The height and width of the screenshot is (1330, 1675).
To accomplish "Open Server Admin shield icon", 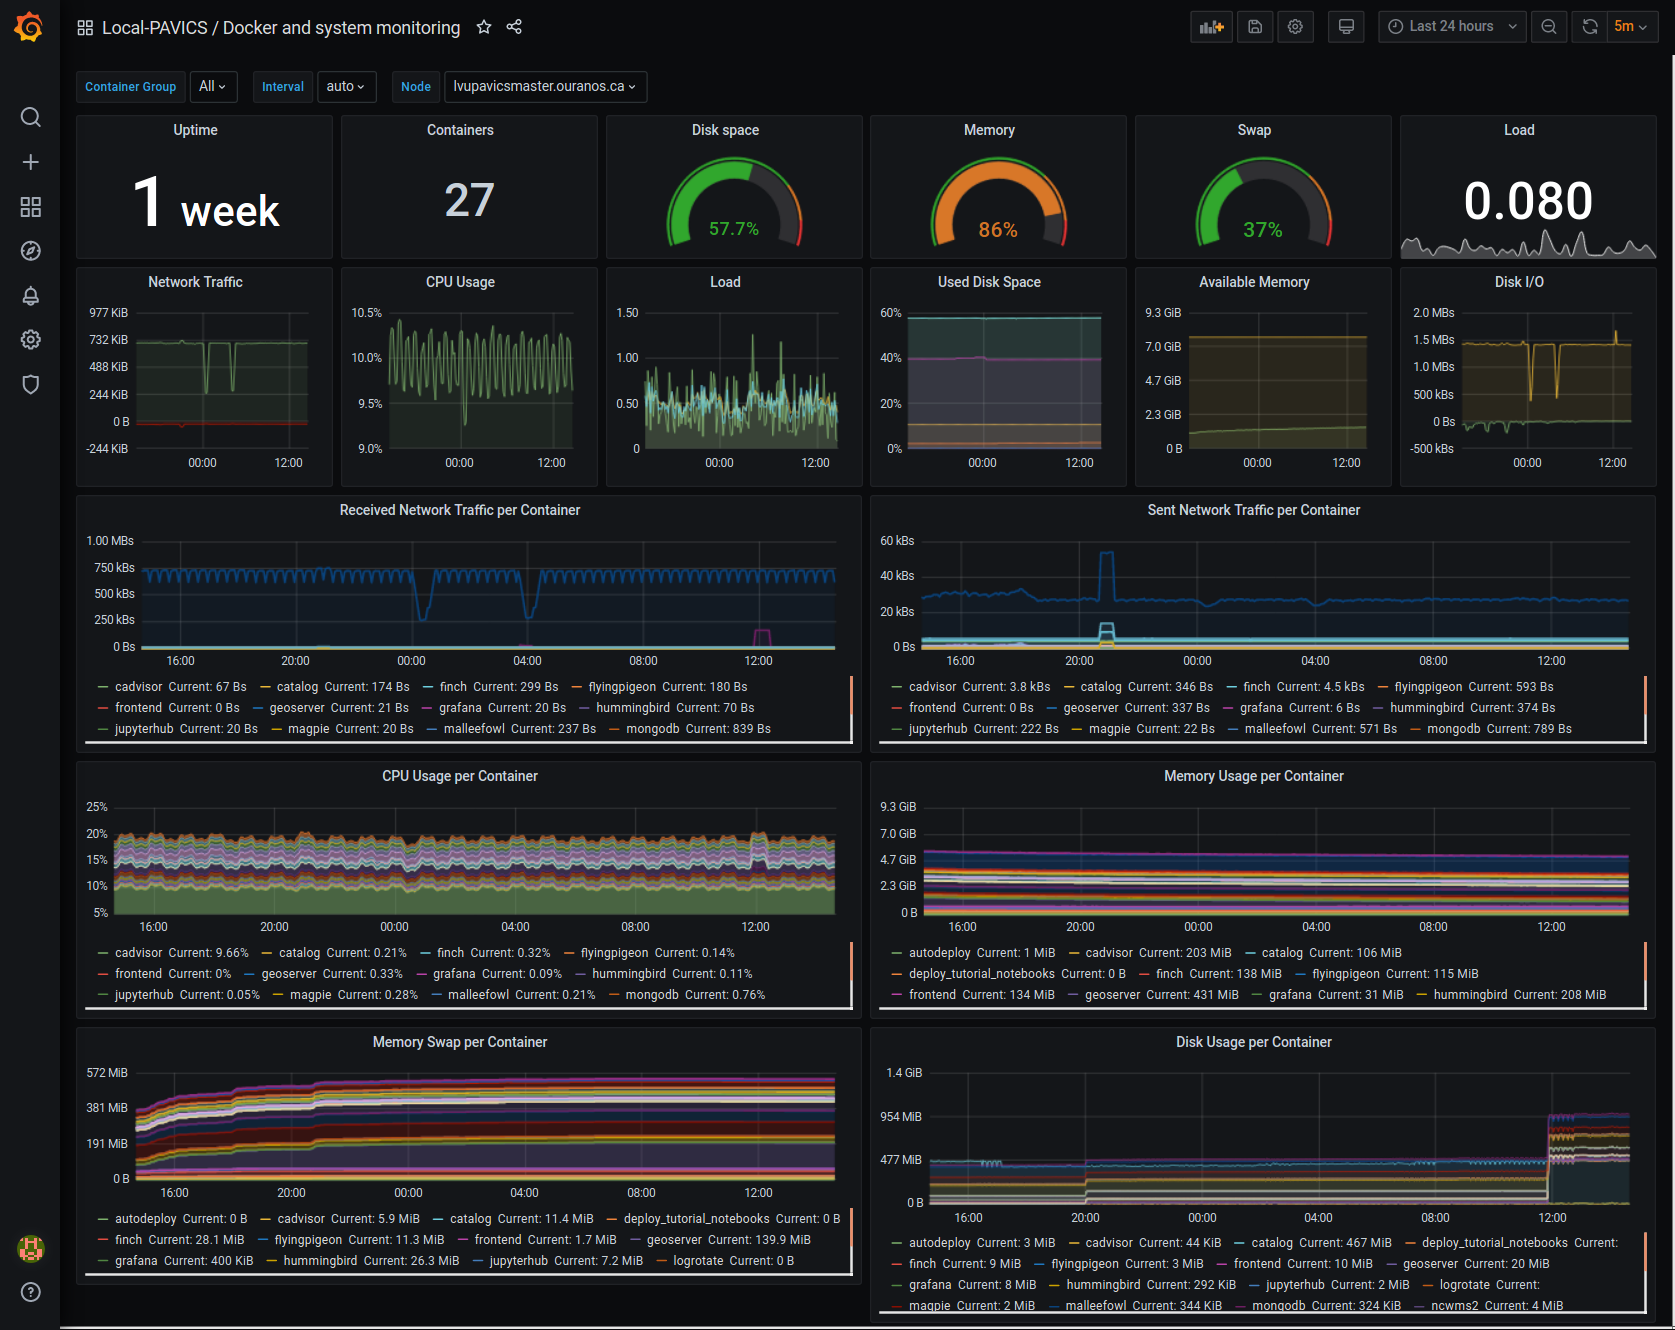I will point(30,384).
